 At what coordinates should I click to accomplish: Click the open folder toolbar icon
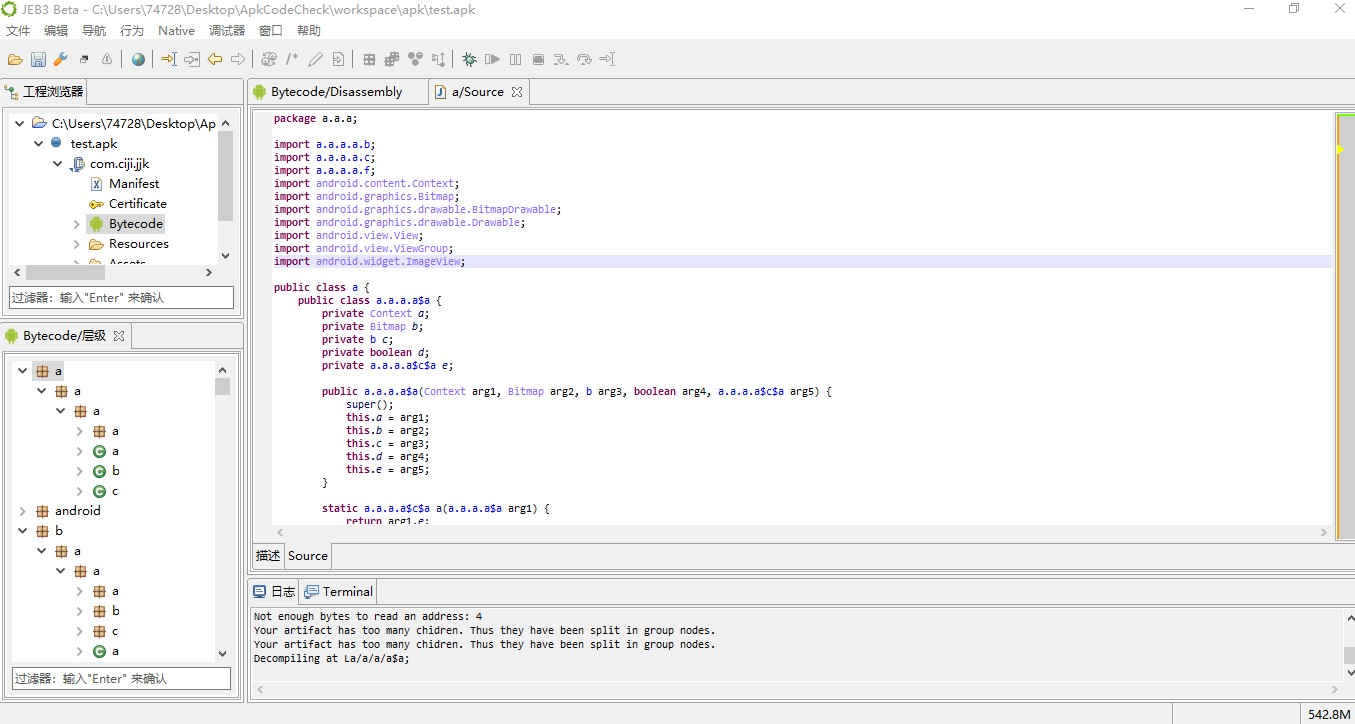(15, 59)
